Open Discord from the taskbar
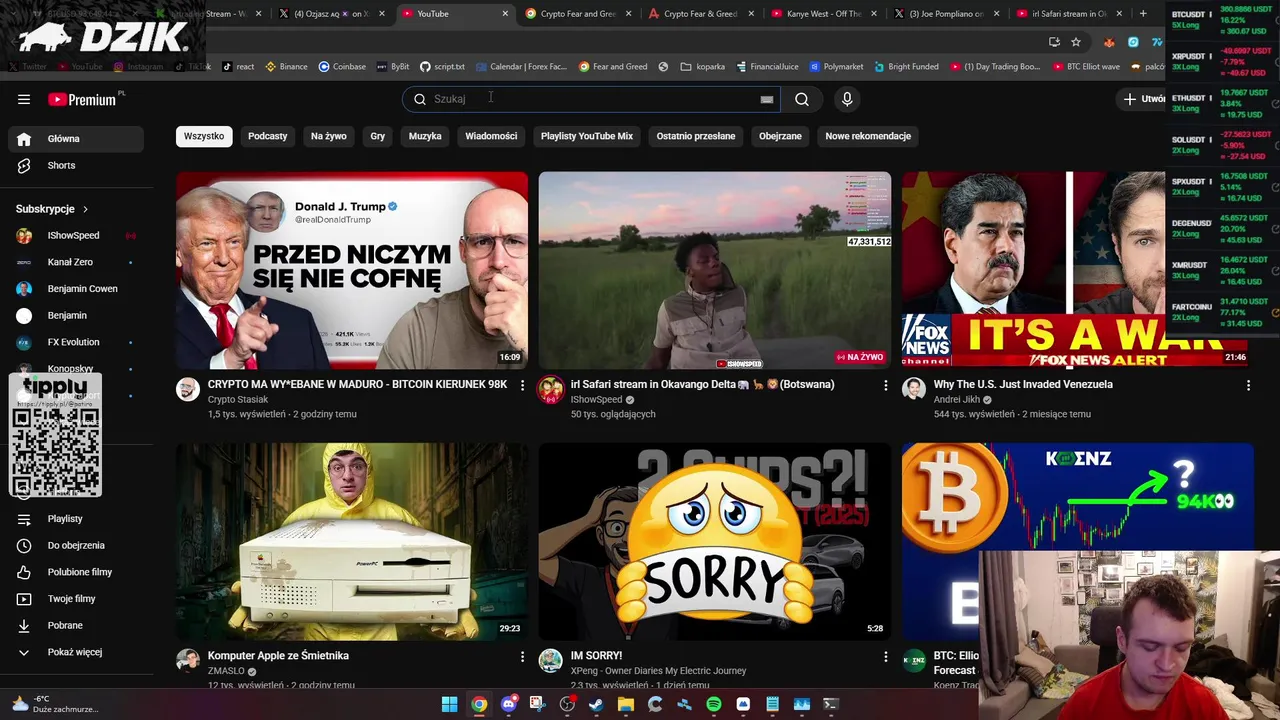1280x720 pixels. pos(509,704)
